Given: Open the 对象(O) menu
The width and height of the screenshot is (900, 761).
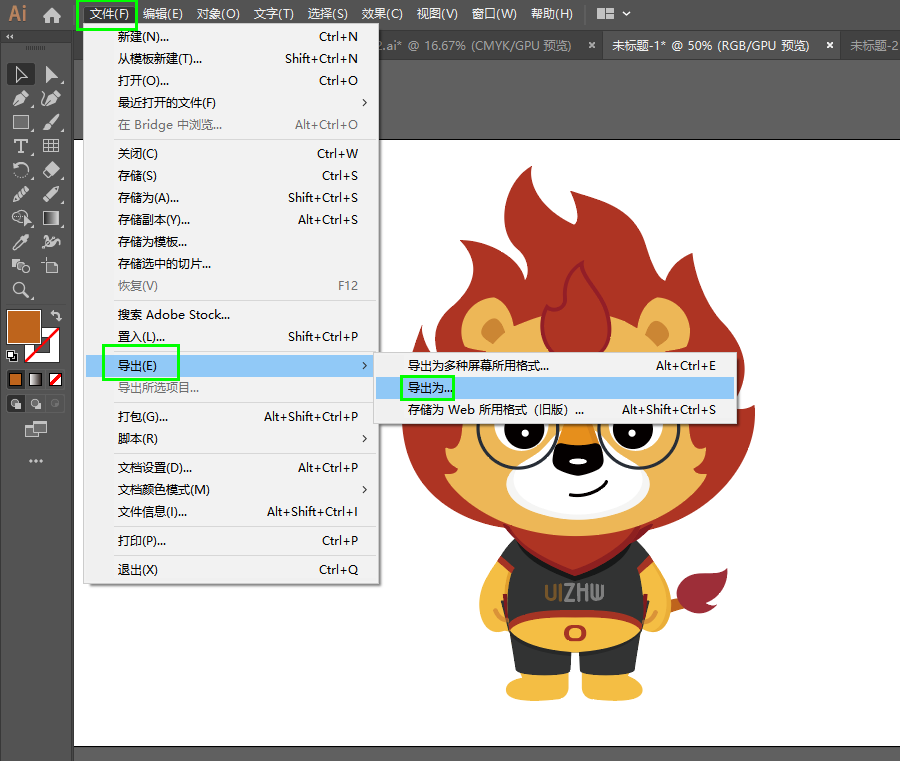Looking at the screenshot, I should pyautogui.click(x=218, y=14).
